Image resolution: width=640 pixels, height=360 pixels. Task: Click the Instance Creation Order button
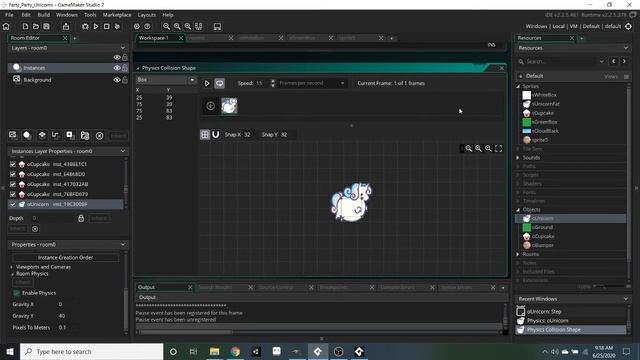(x=65, y=258)
